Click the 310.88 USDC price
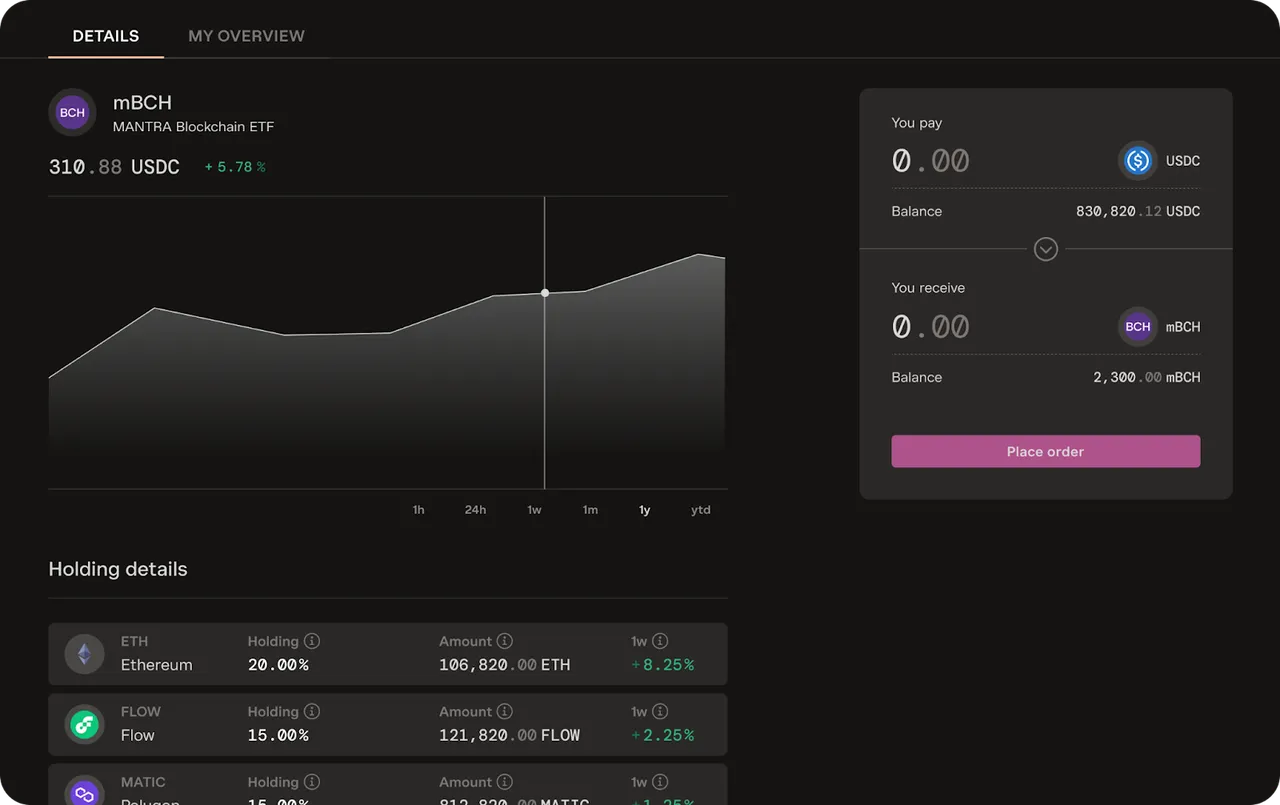Screen dimensions: 1280x805 [114, 167]
